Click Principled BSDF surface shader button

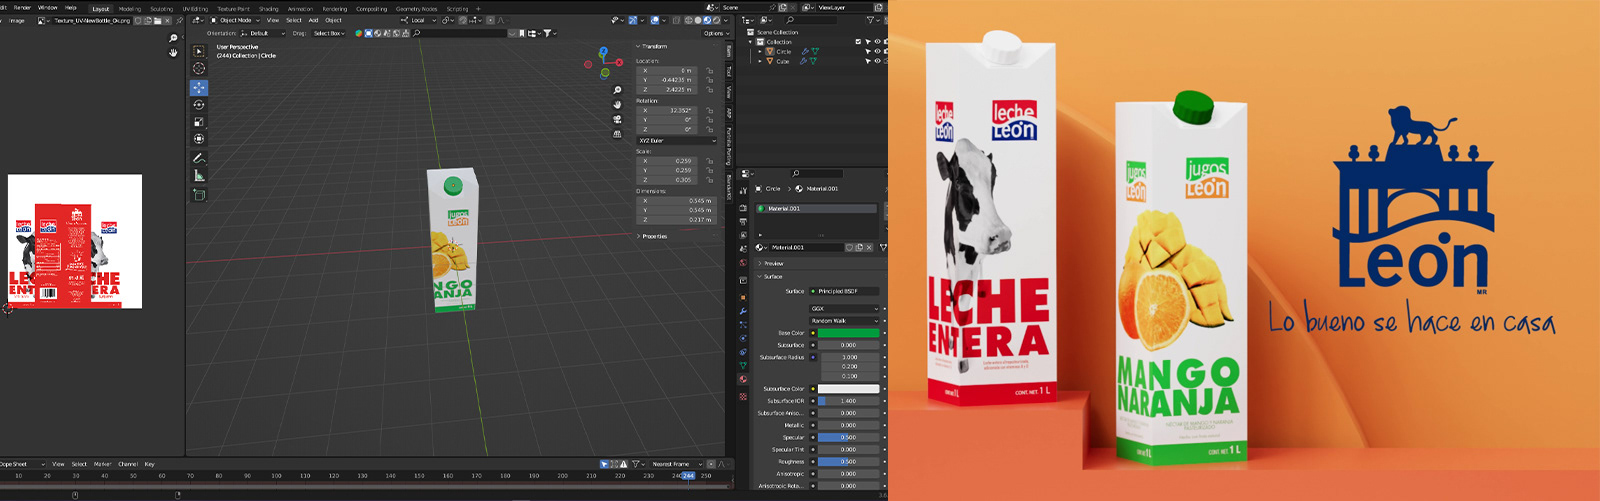845,291
